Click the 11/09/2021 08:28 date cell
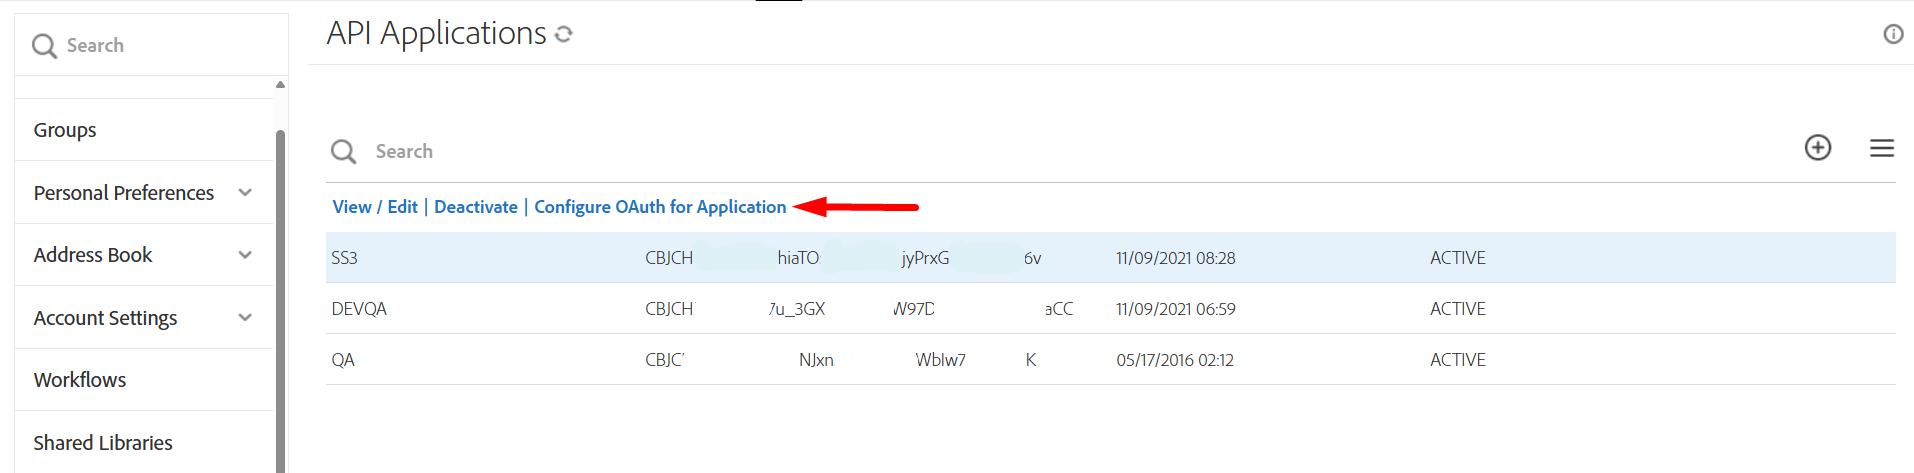Screen dimensions: 1914x473 click(1175, 258)
